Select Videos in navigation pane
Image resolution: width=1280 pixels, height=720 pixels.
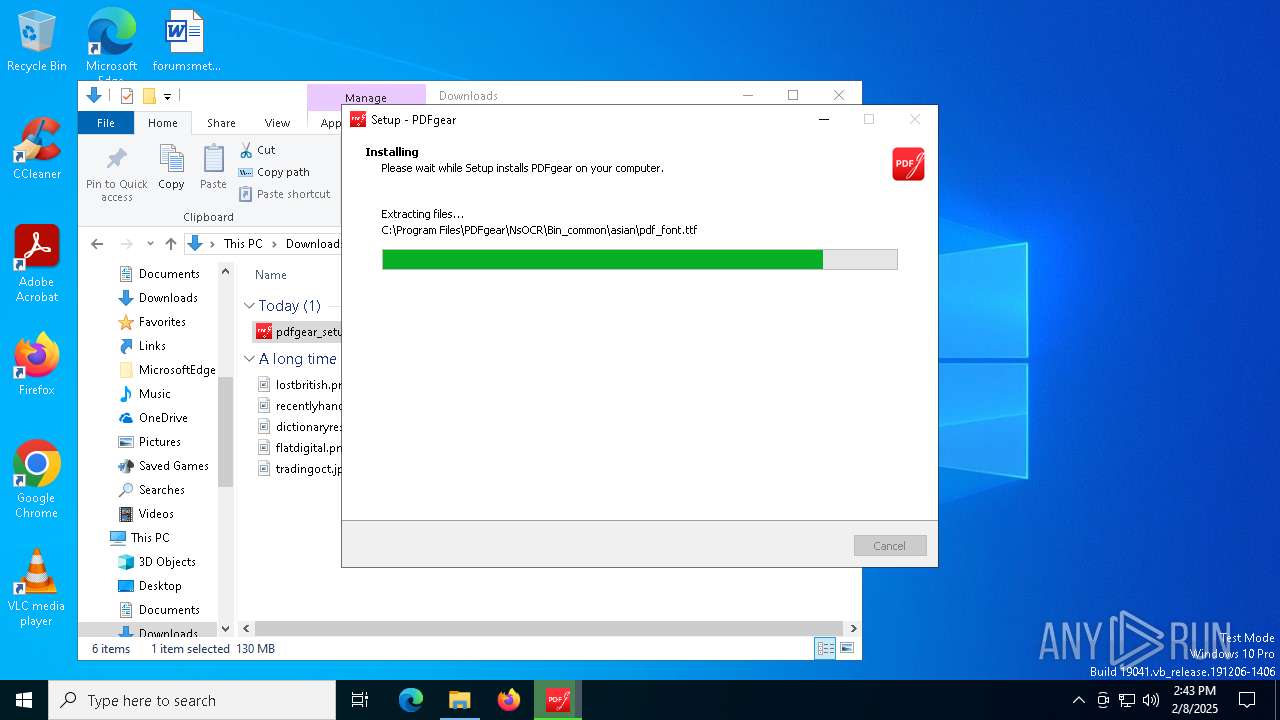147,514
